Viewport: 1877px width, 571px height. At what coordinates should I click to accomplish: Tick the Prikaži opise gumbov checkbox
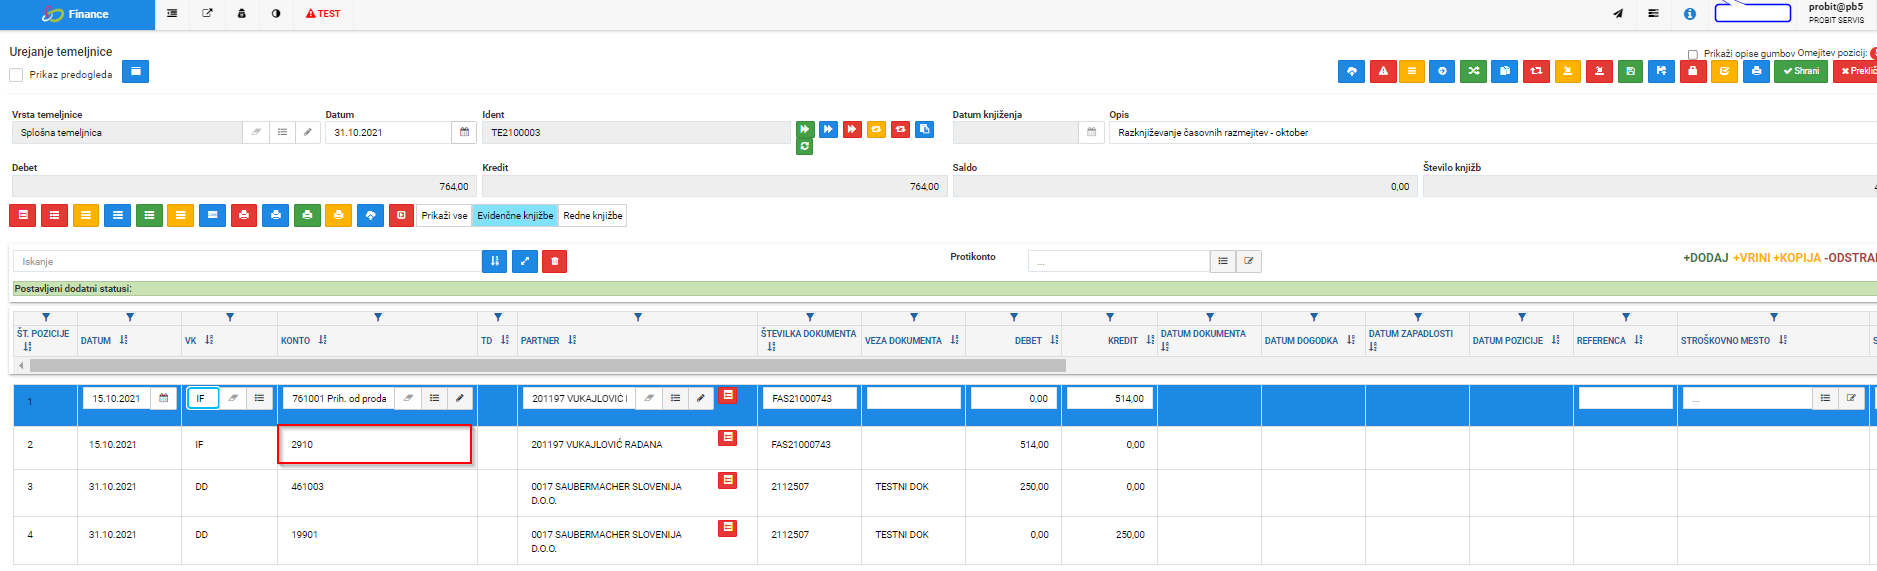point(1693,54)
